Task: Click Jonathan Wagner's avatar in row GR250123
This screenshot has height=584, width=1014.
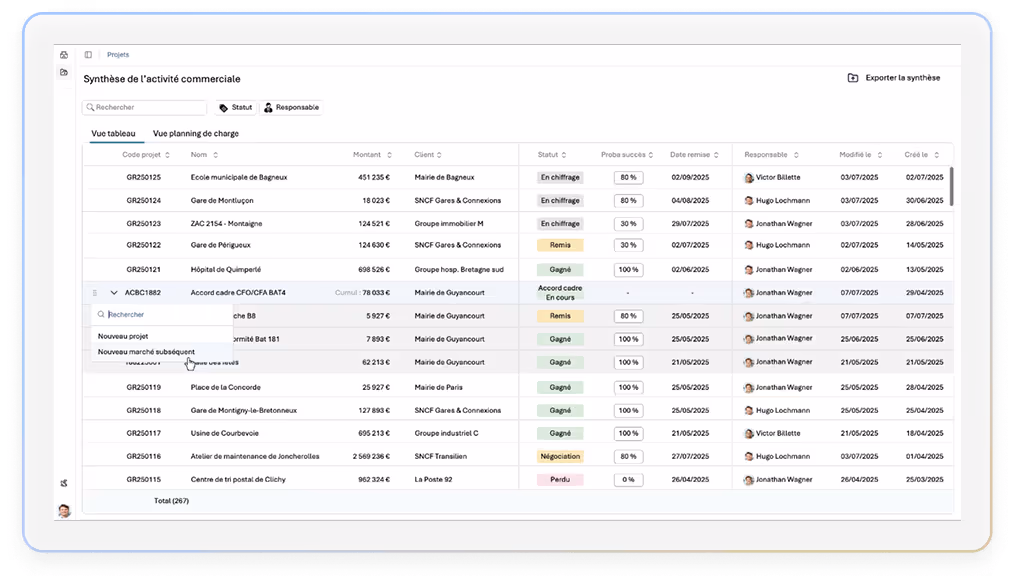Action: [x=749, y=224]
